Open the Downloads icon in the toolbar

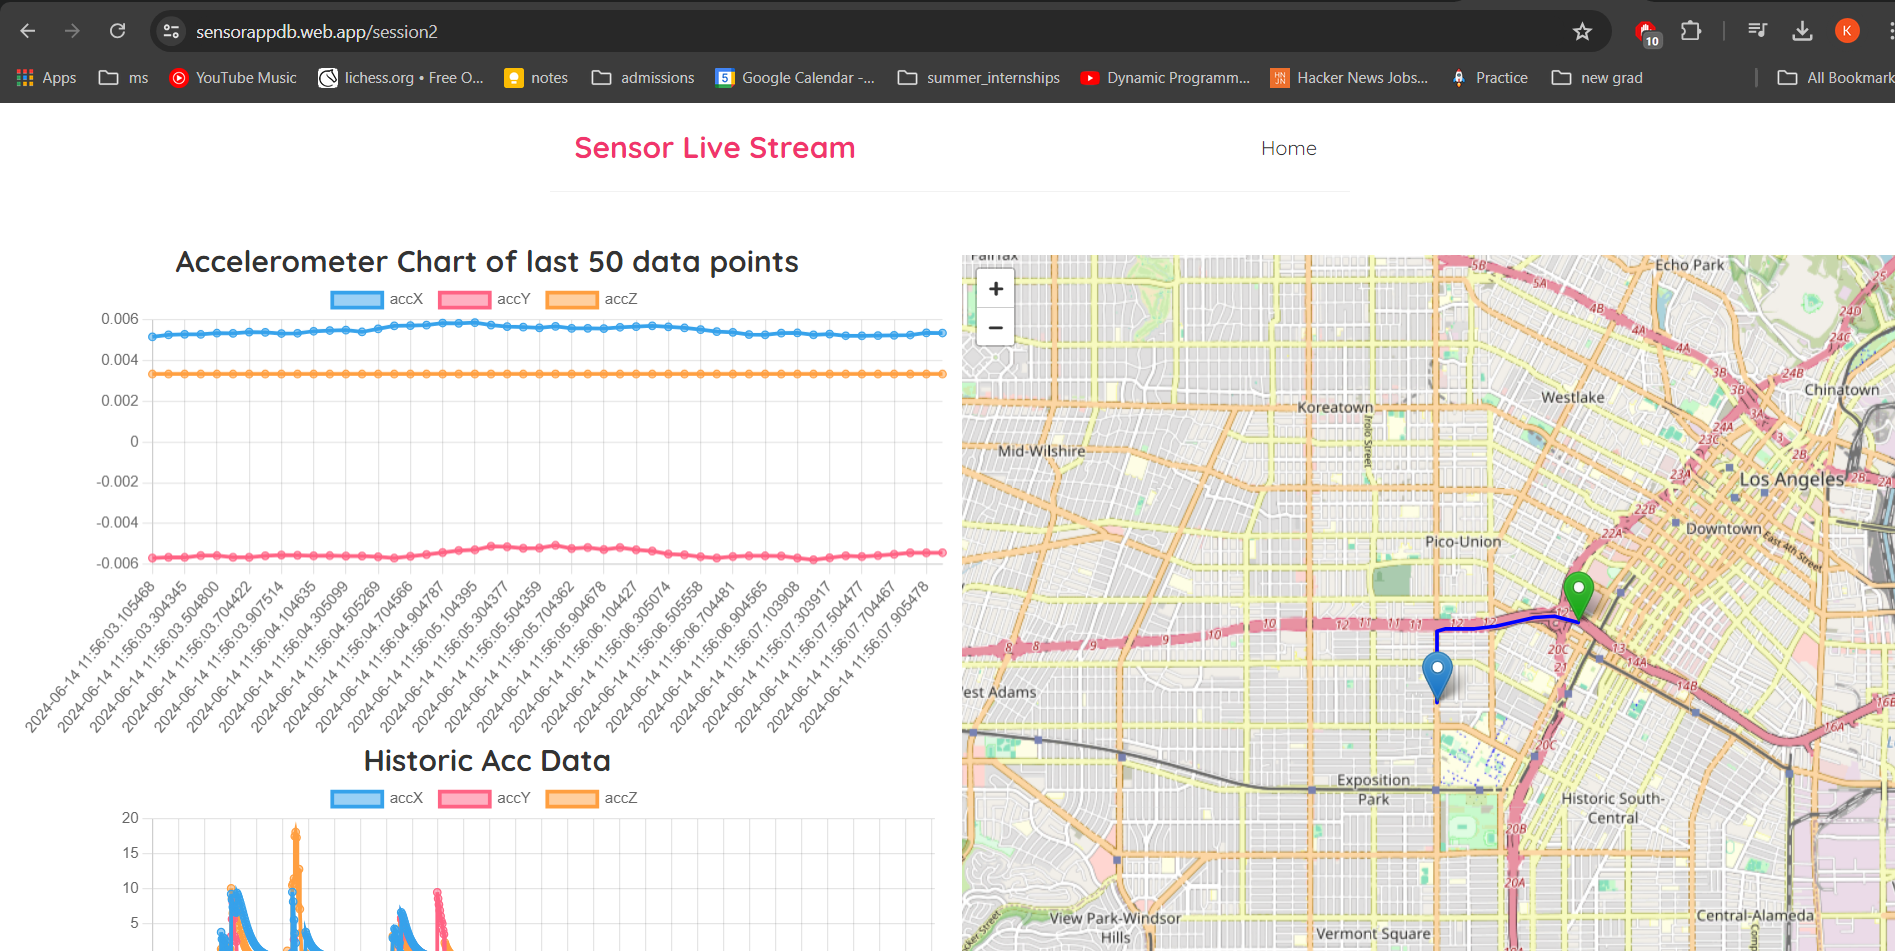pyautogui.click(x=1803, y=31)
